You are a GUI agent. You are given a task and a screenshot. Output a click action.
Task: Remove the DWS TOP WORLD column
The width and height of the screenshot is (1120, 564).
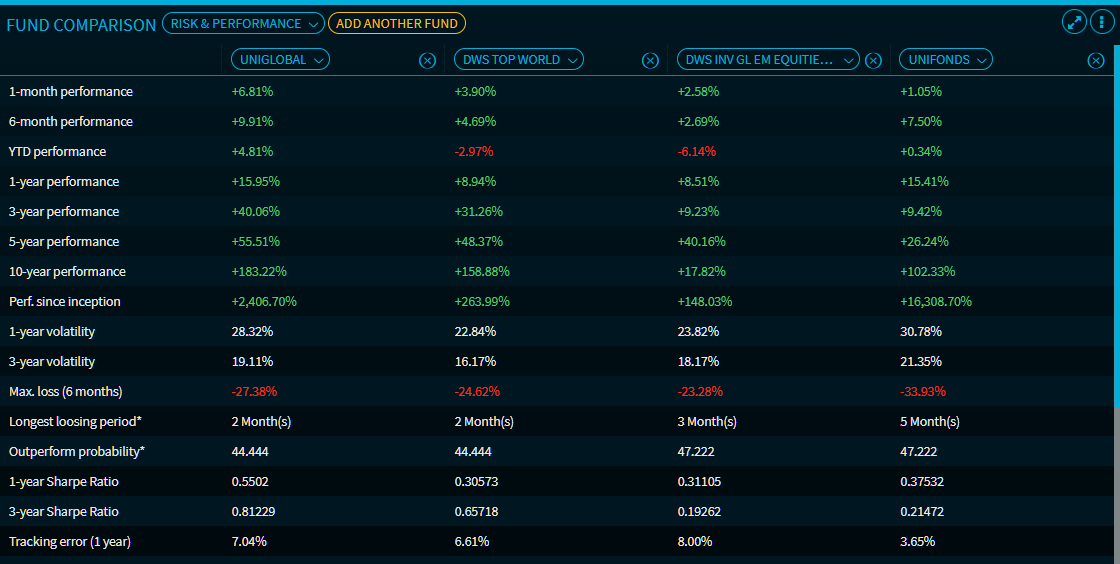pos(650,60)
